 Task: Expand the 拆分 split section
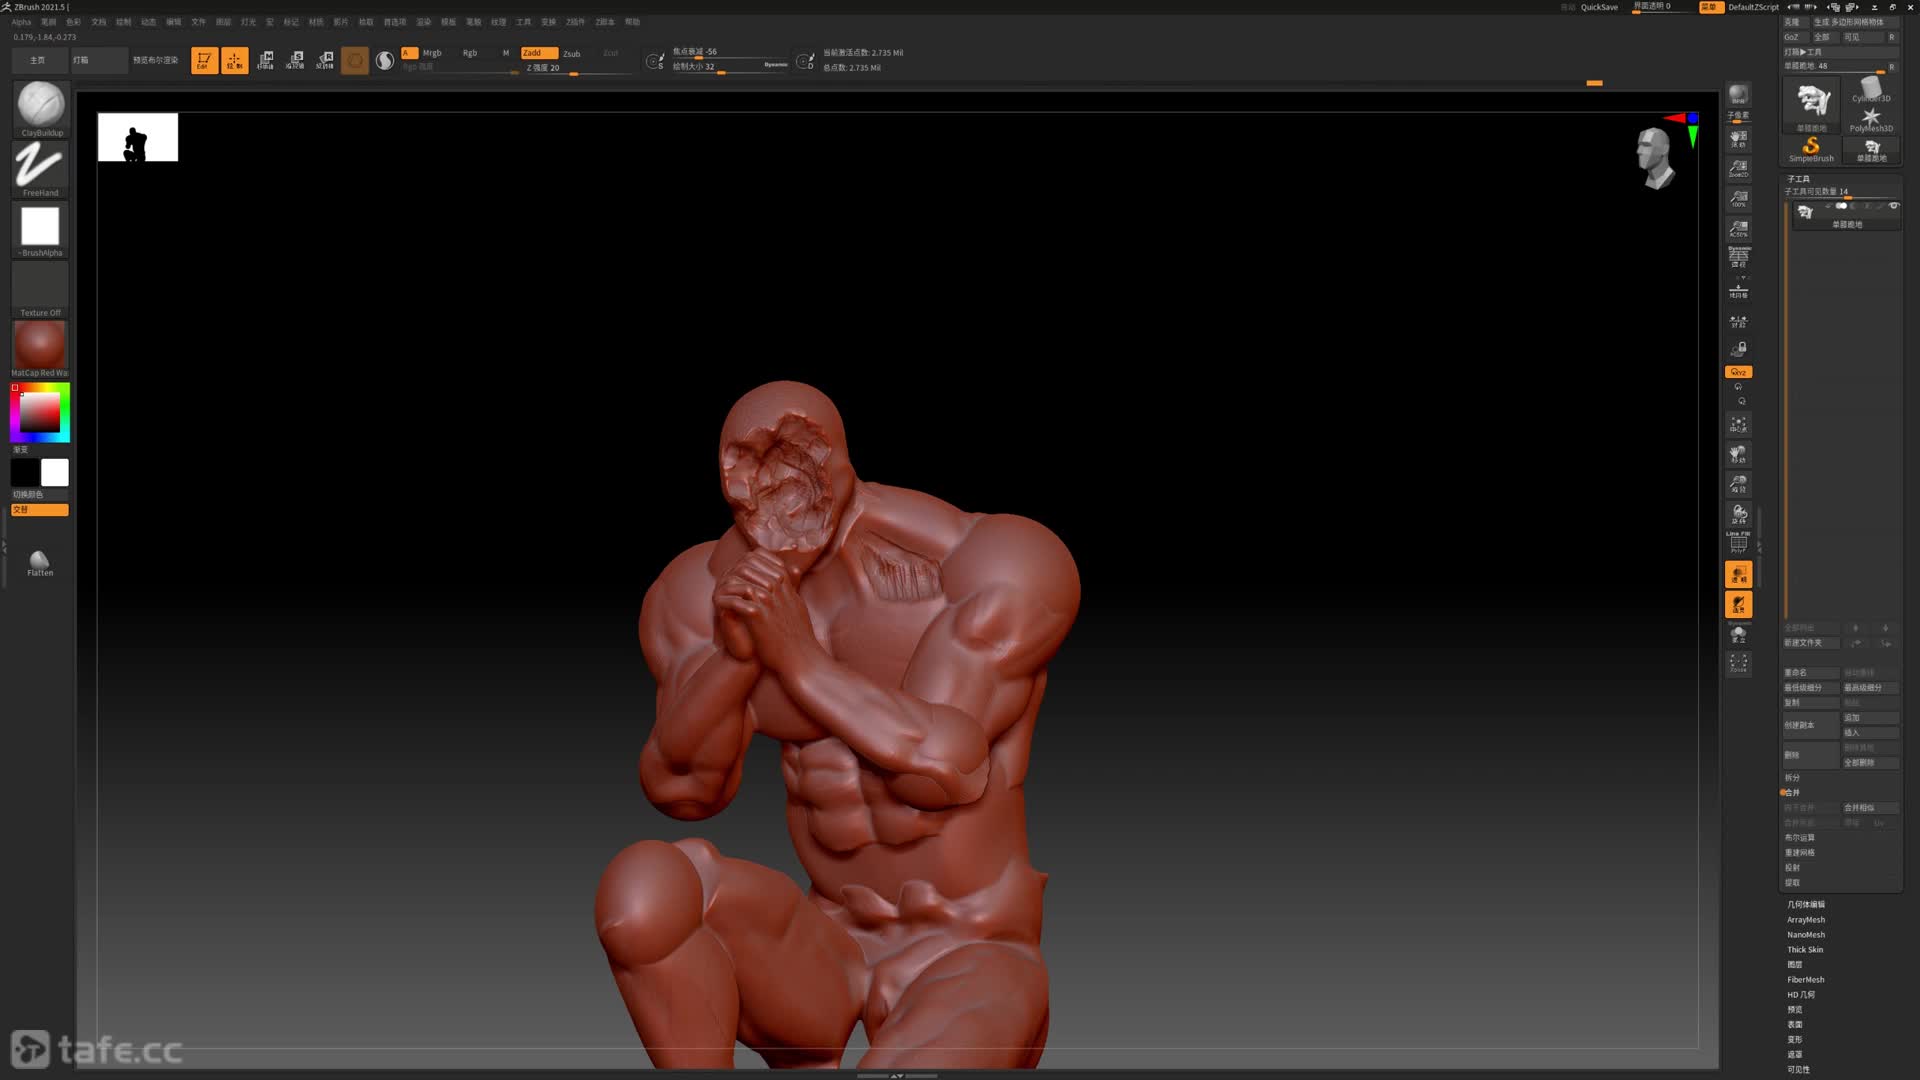point(1792,778)
